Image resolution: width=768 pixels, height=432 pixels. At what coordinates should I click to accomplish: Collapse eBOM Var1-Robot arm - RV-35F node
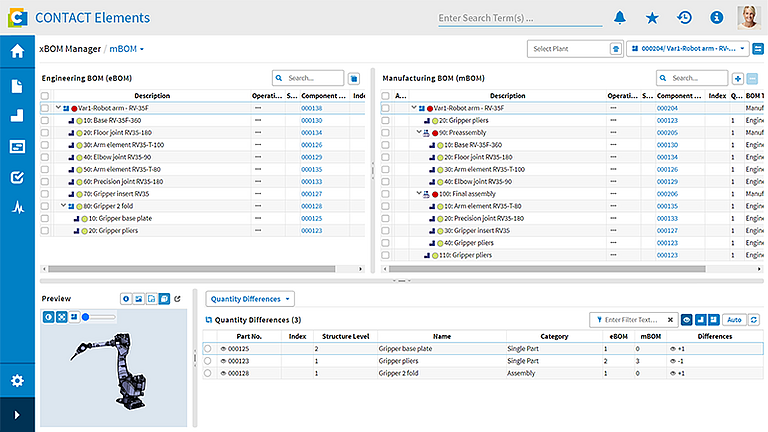(58, 108)
